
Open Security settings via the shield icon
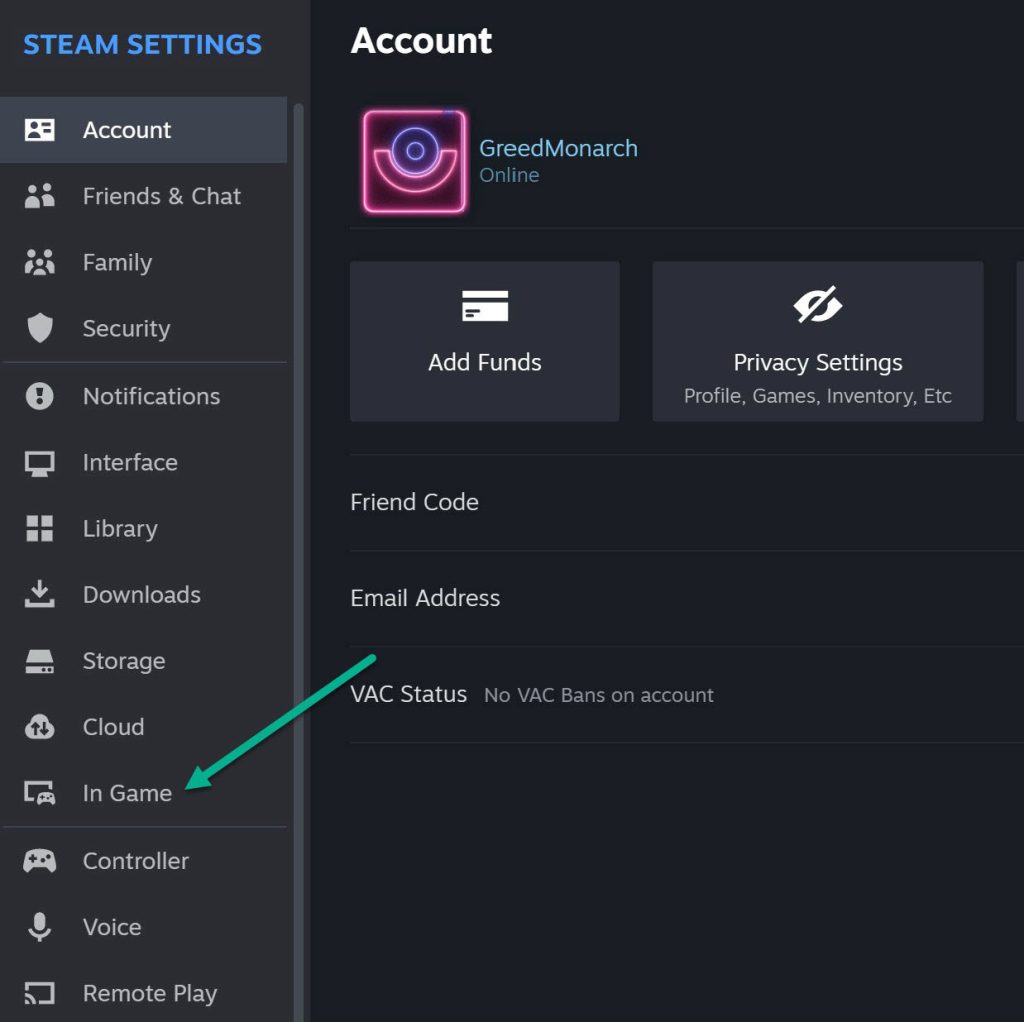pos(40,328)
